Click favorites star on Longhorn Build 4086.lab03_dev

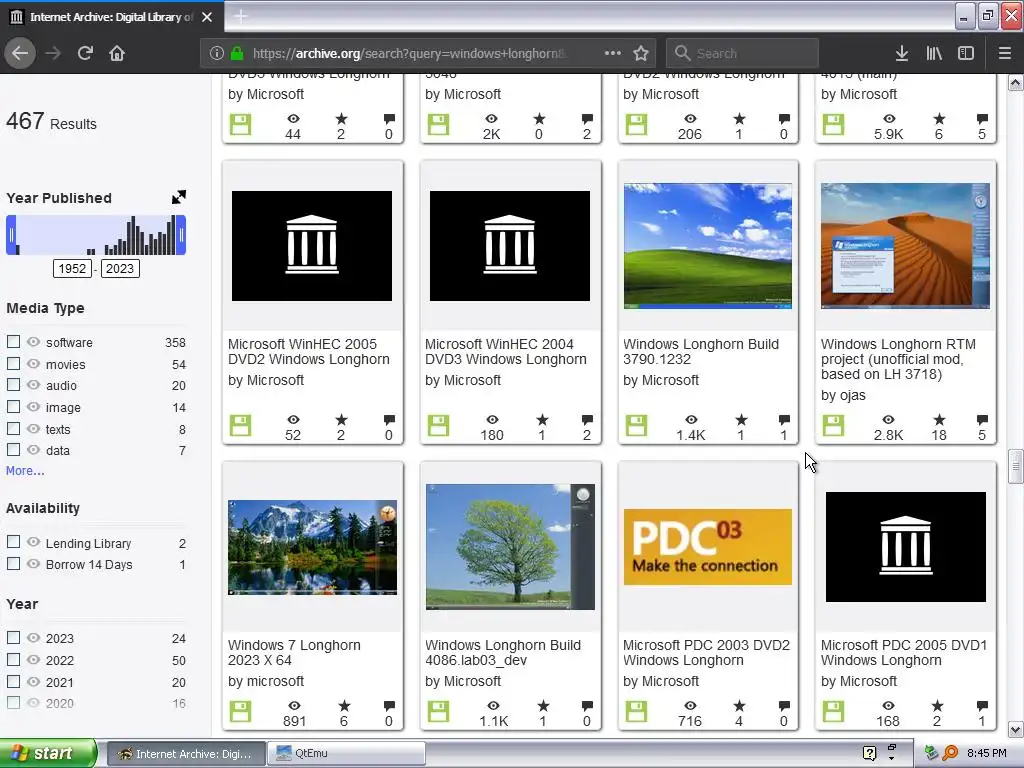pos(543,705)
